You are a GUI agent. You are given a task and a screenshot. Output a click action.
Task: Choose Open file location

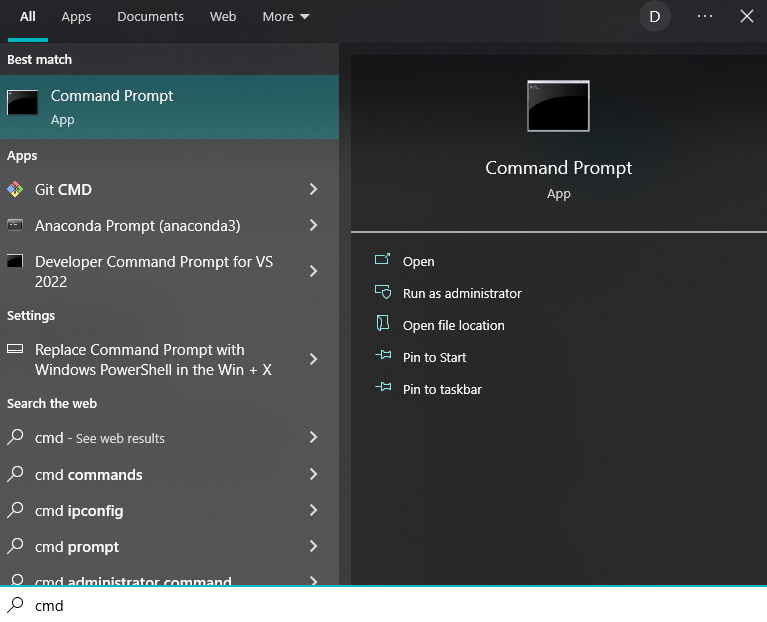453,326
